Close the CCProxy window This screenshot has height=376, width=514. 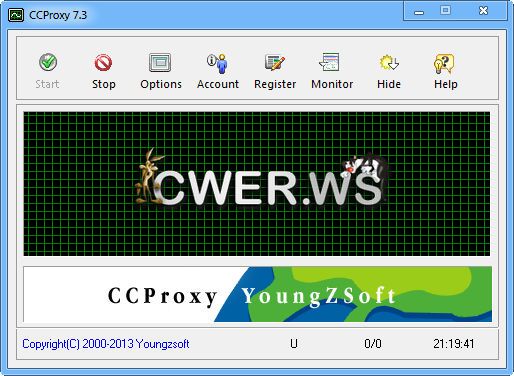tap(483, 11)
